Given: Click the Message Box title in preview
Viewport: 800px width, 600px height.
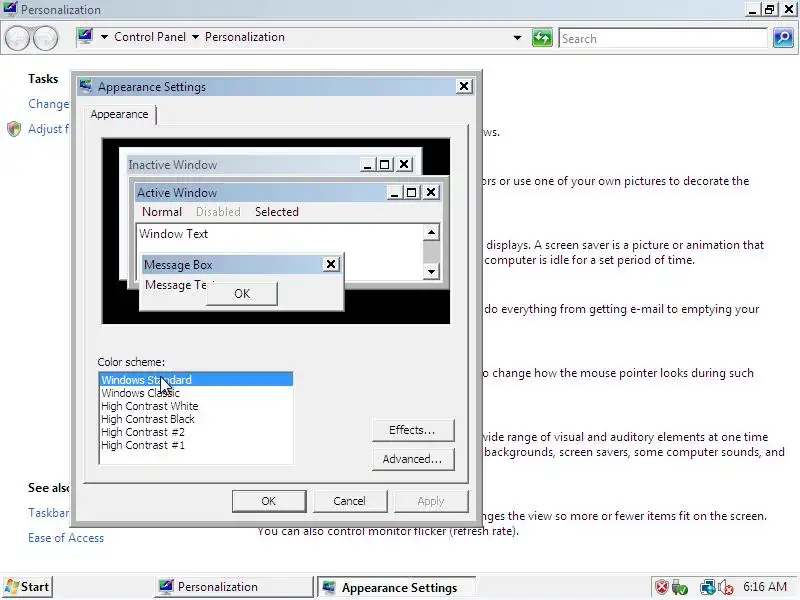Looking at the screenshot, I should pos(178,265).
